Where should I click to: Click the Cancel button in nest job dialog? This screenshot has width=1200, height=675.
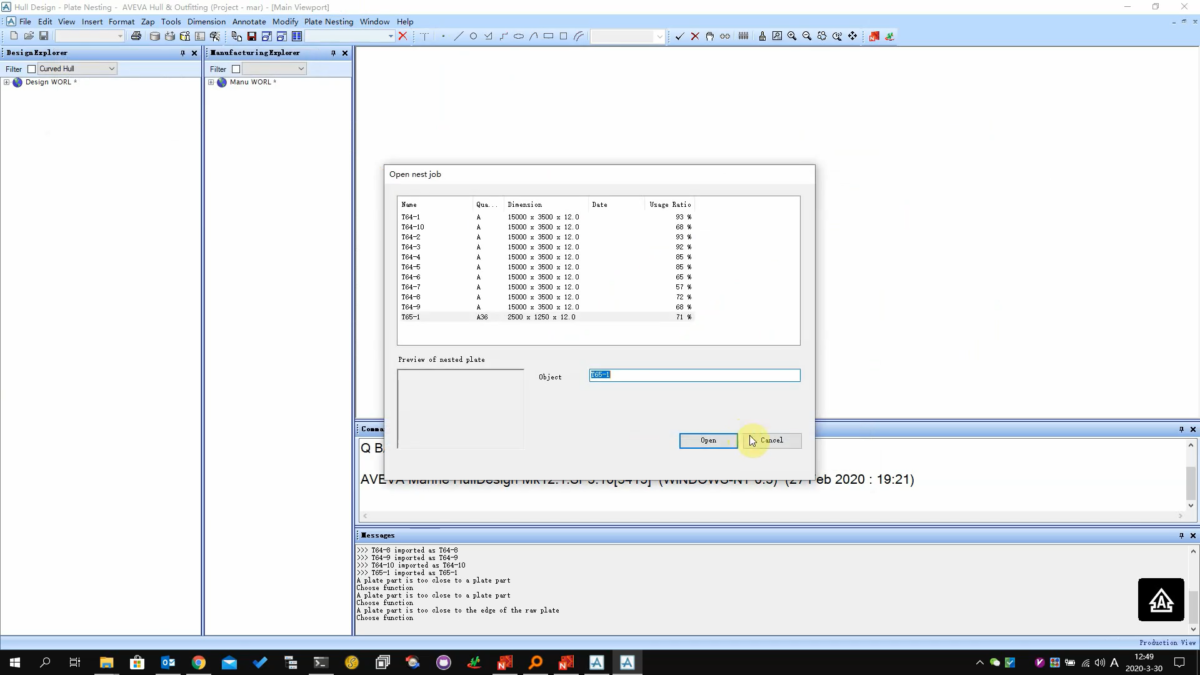click(772, 440)
